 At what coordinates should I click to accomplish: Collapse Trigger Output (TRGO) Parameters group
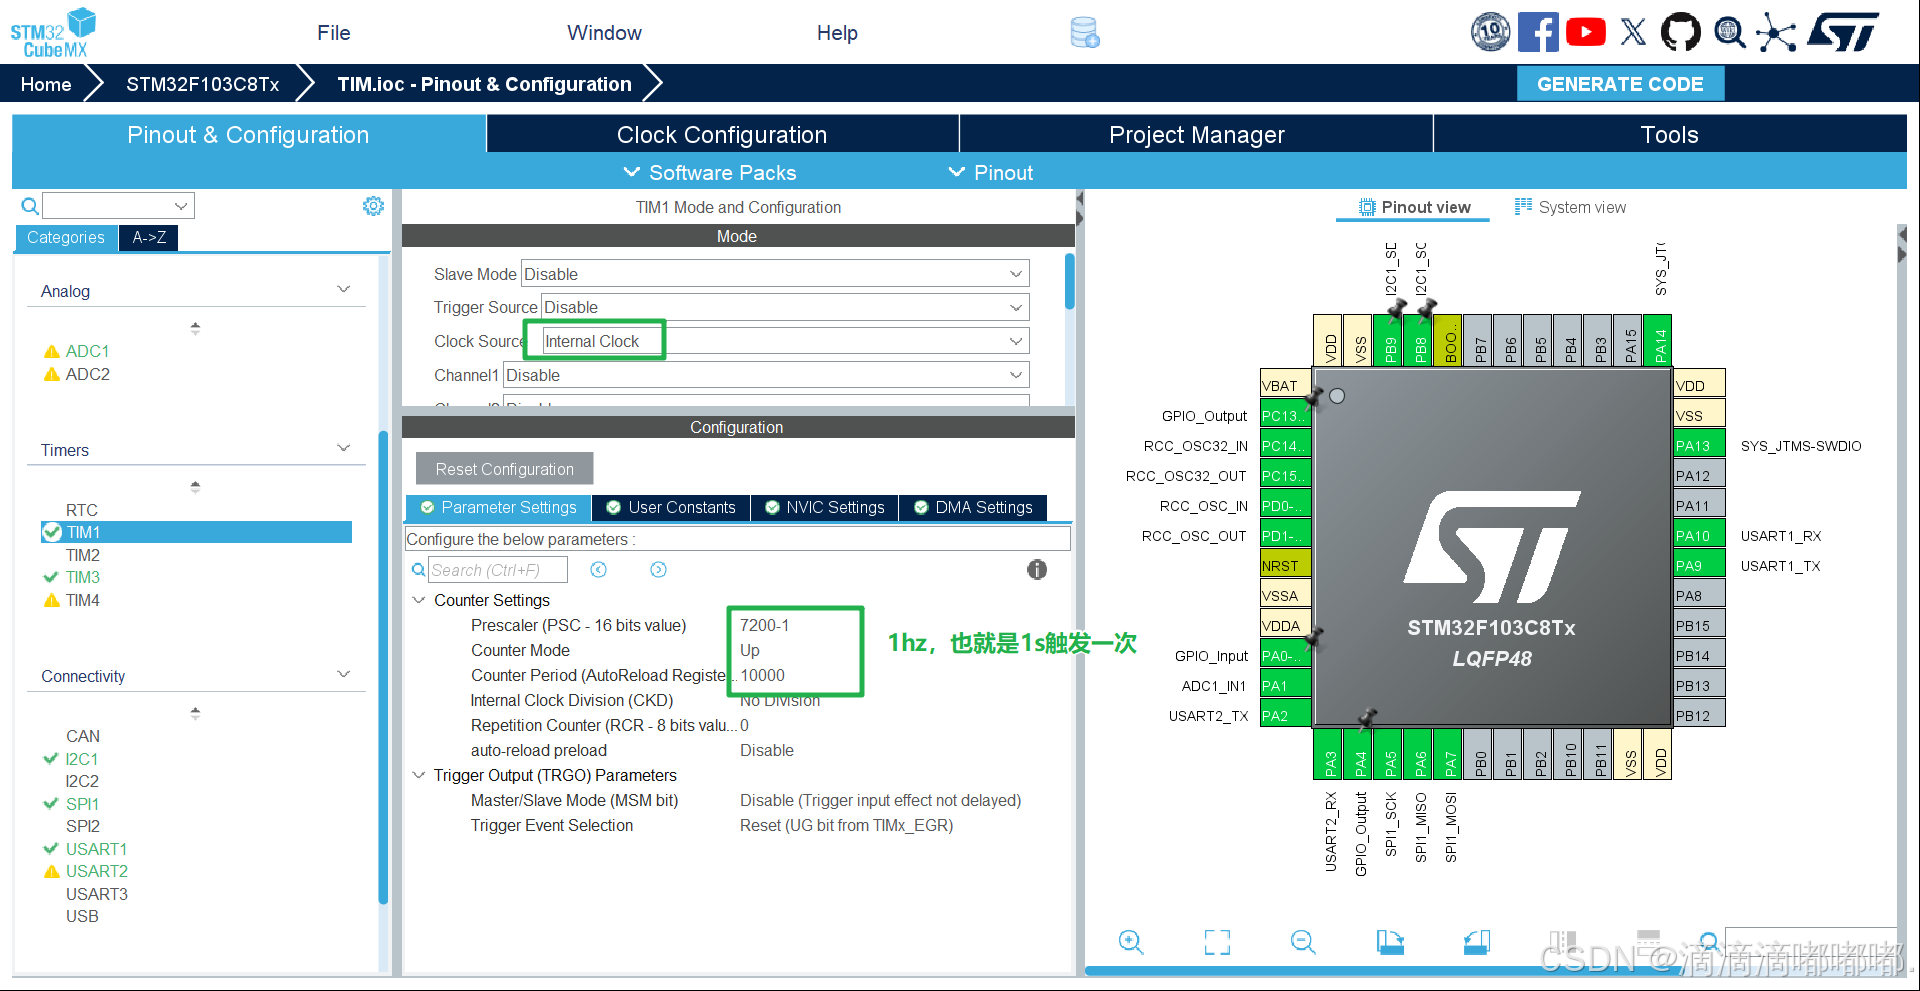click(x=419, y=775)
